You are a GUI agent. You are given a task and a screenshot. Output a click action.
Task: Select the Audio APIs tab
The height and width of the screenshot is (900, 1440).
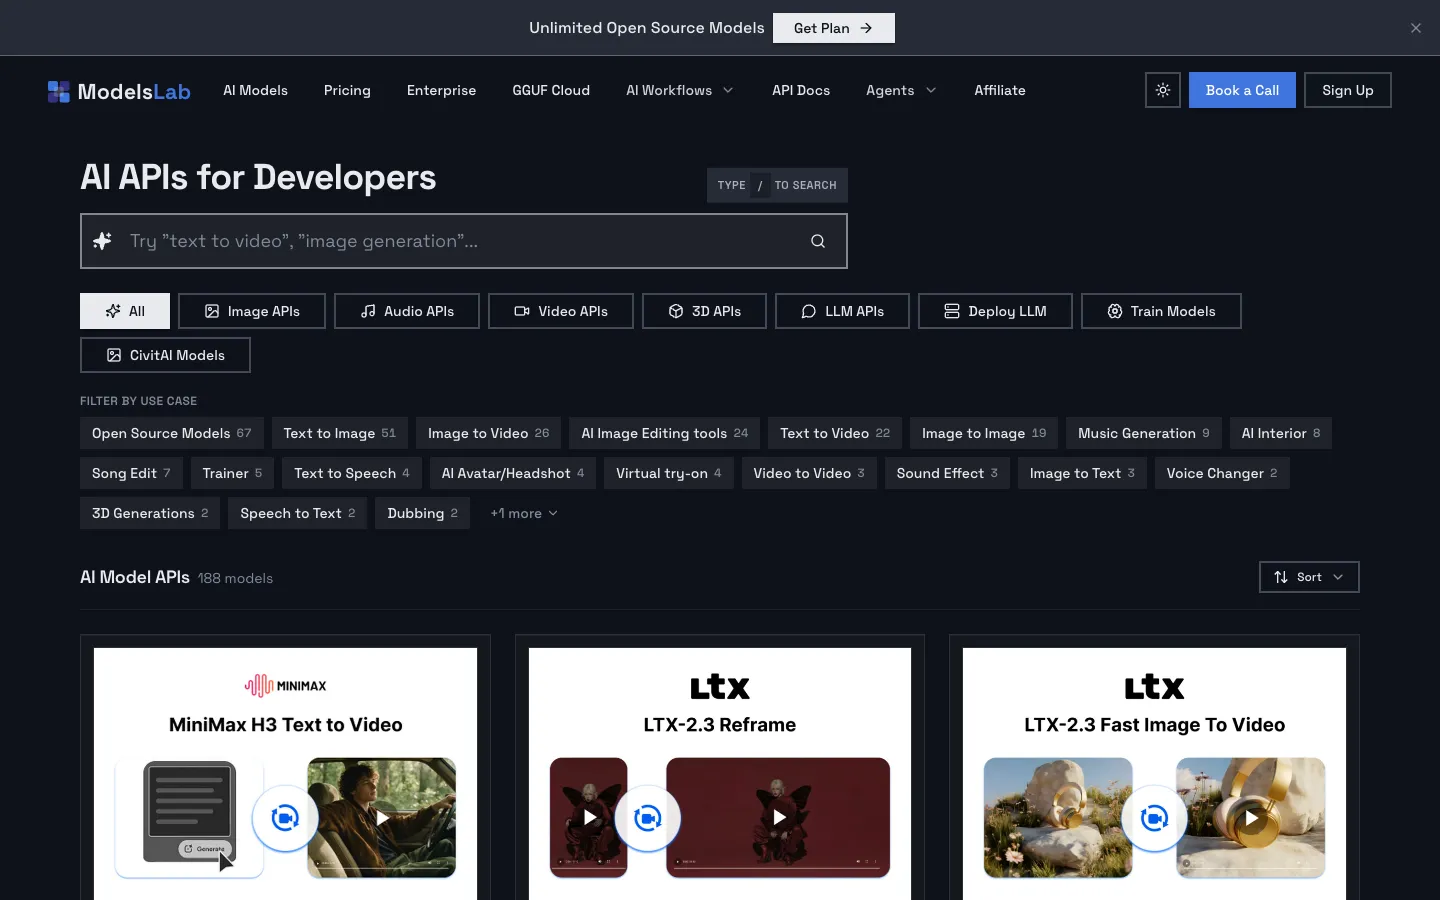(x=407, y=311)
